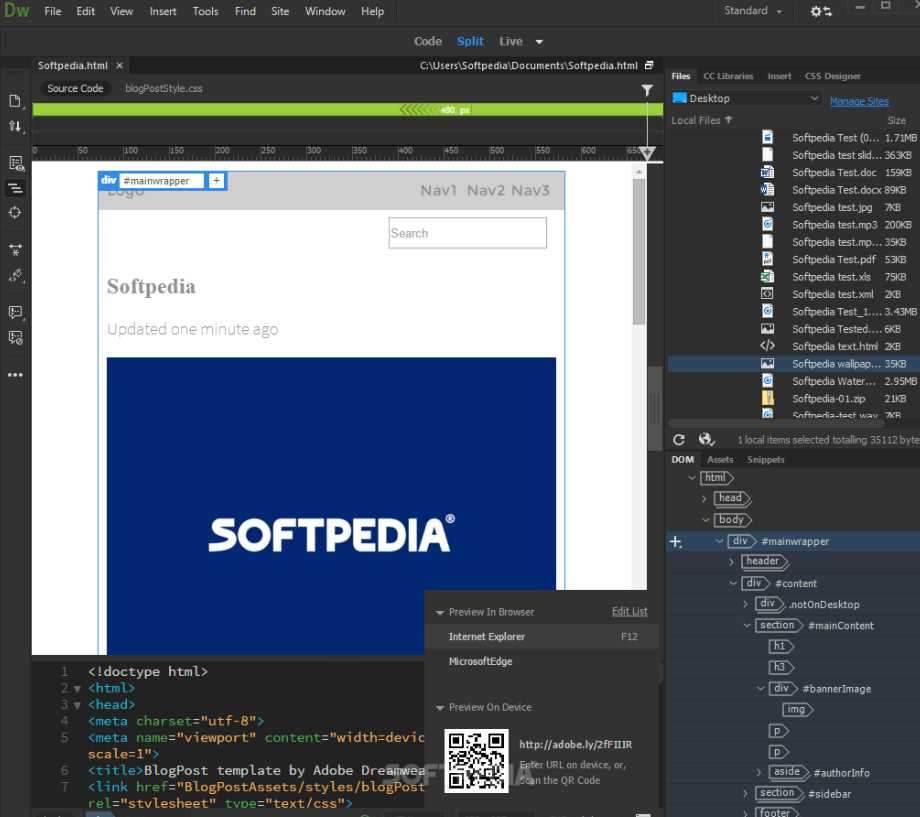Screen dimensions: 920x817
Task: Switch to the CSS Designer tab
Action: pos(832,76)
